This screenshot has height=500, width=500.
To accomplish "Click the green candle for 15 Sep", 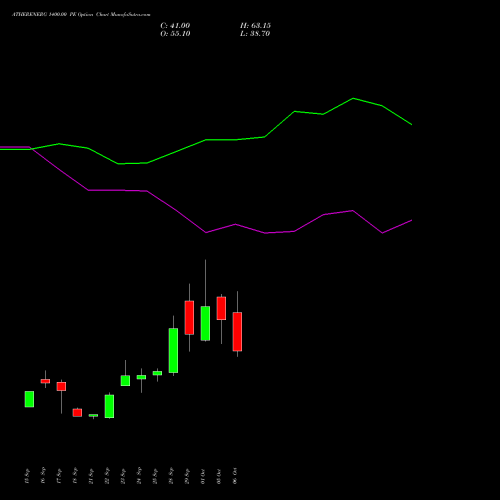I will point(29,399).
